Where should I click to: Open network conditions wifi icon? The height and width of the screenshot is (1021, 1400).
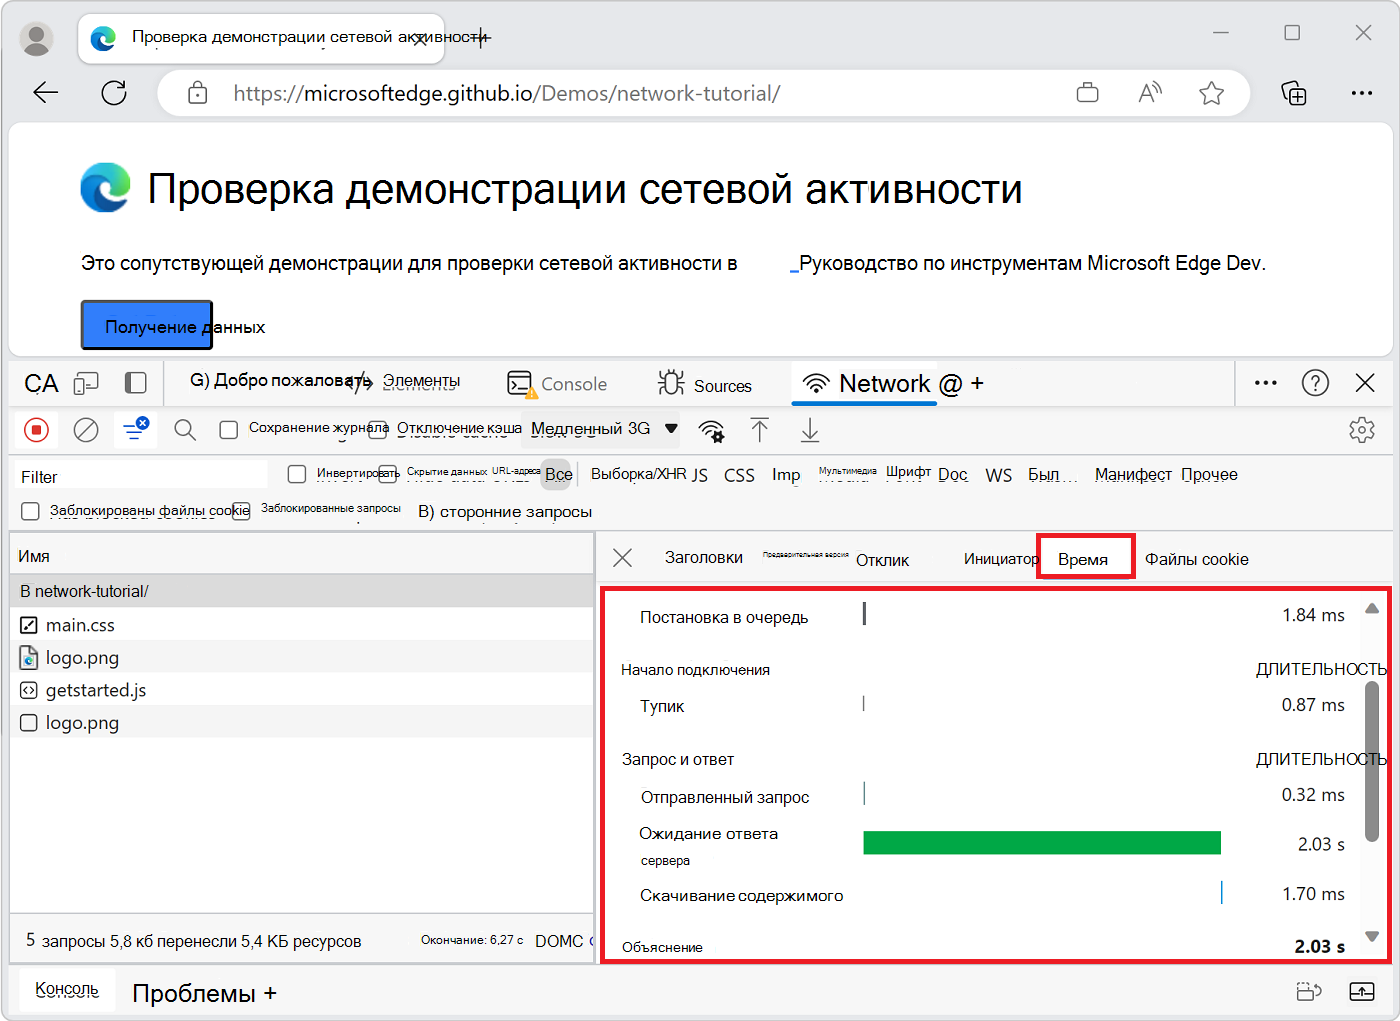(x=711, y=430)
